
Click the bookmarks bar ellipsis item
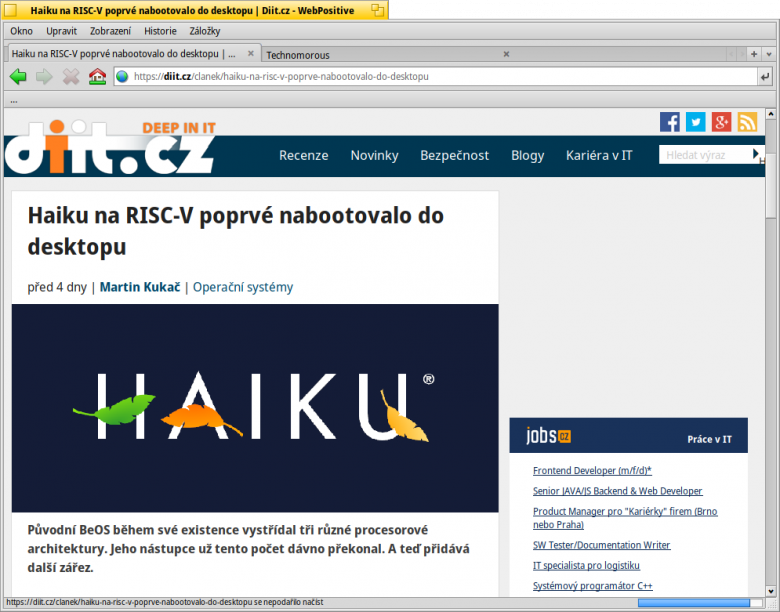click(13, 101)
